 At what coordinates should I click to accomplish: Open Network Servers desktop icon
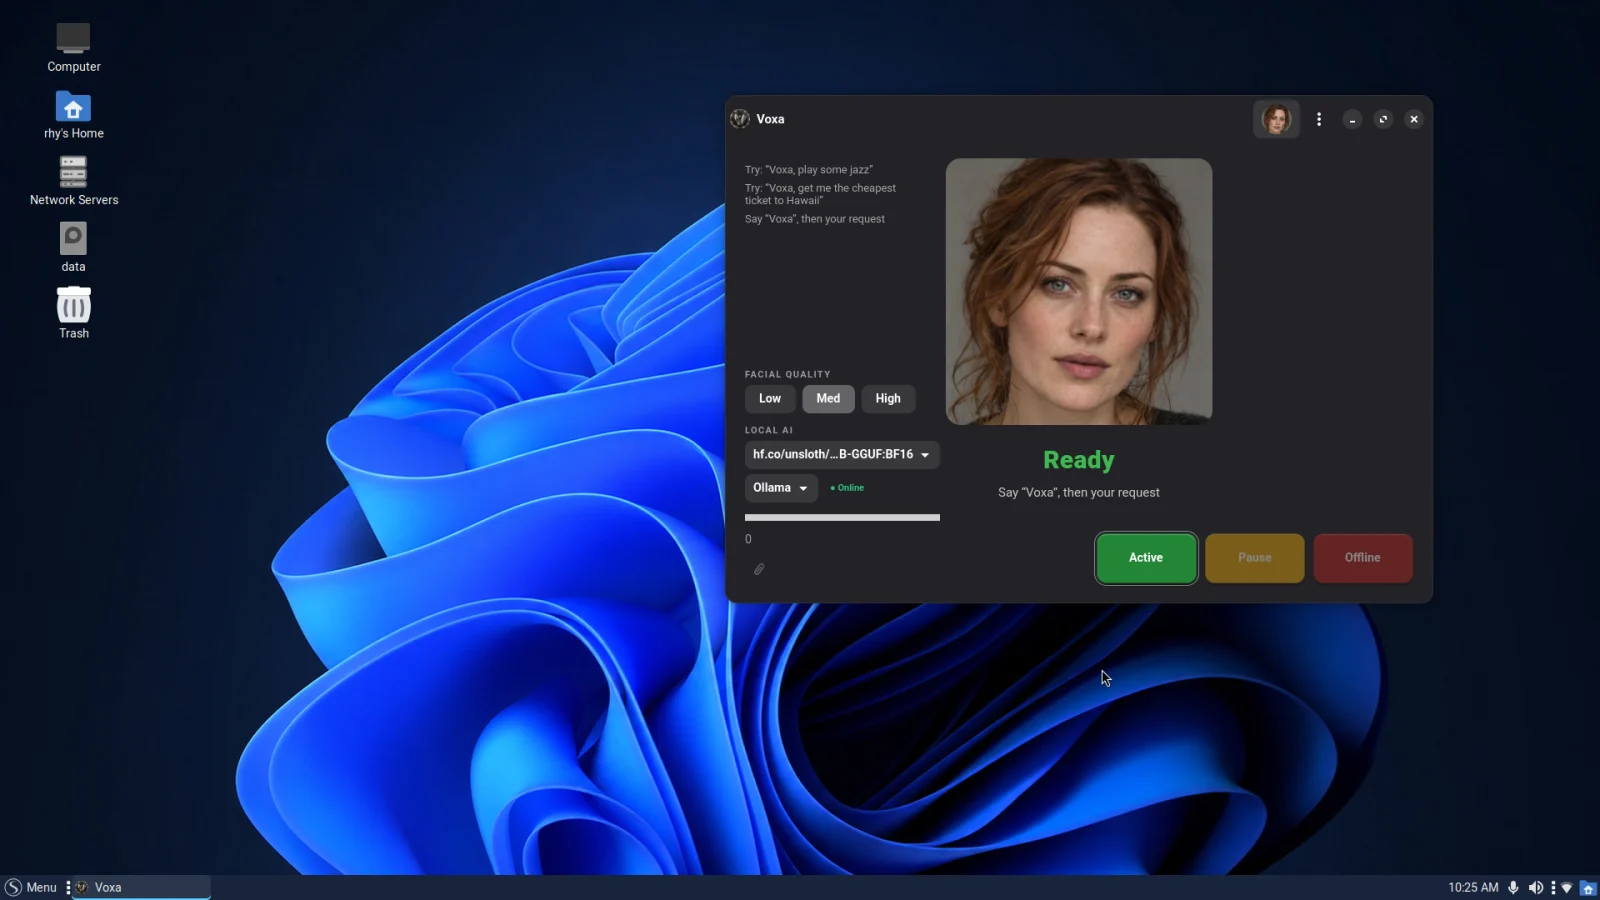tap(73, 181)
